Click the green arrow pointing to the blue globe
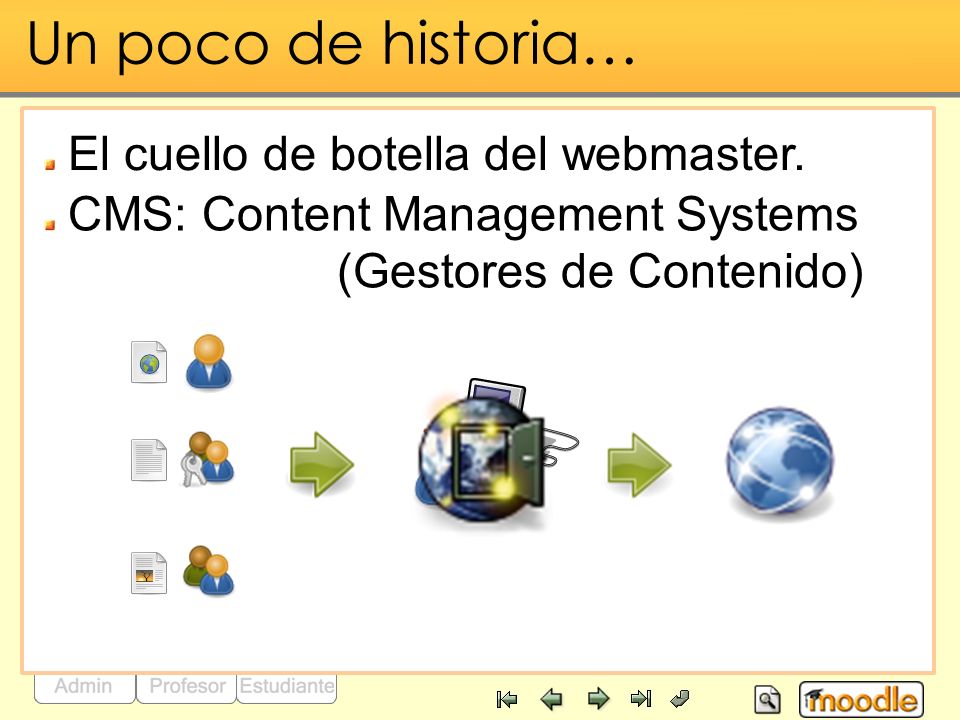Screen dimensions: 960x720 pyautogui.click(x=639, y=464)
